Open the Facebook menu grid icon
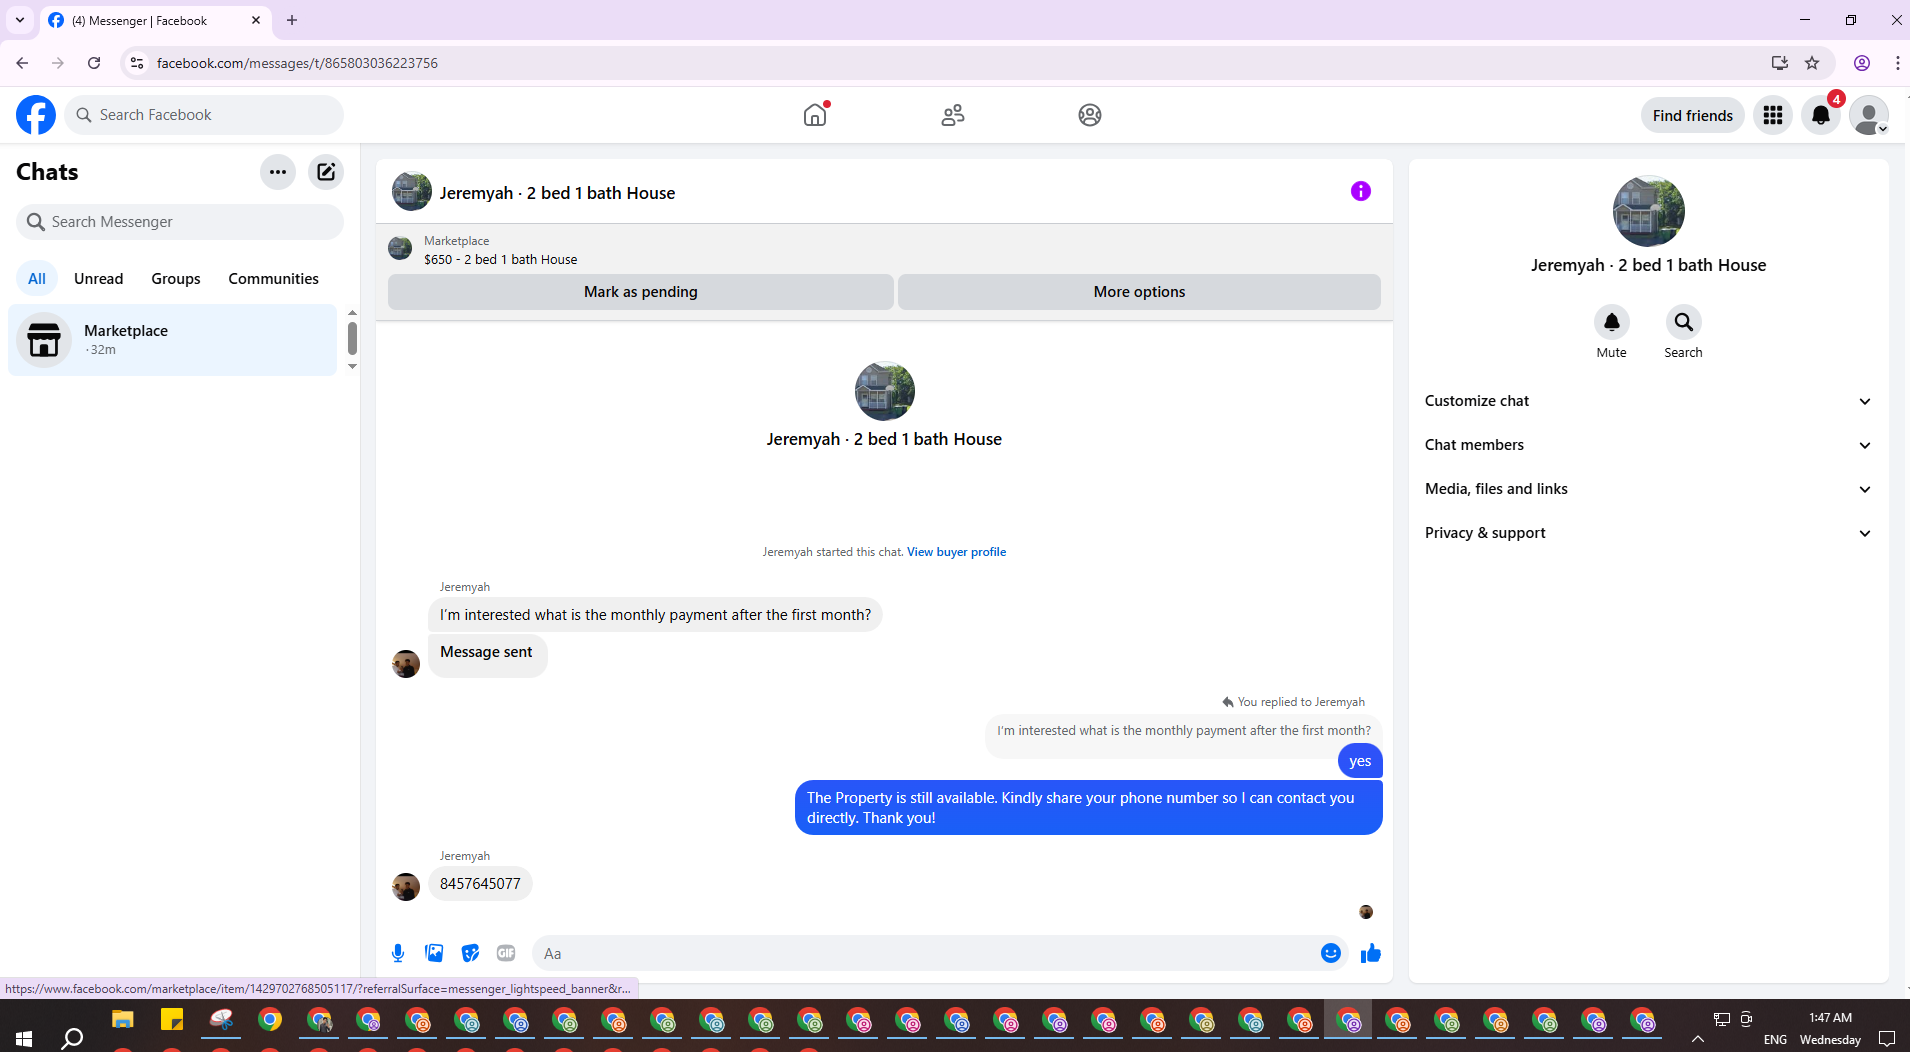This screenshot has width=1910, height=1052. pos(1773,115)
